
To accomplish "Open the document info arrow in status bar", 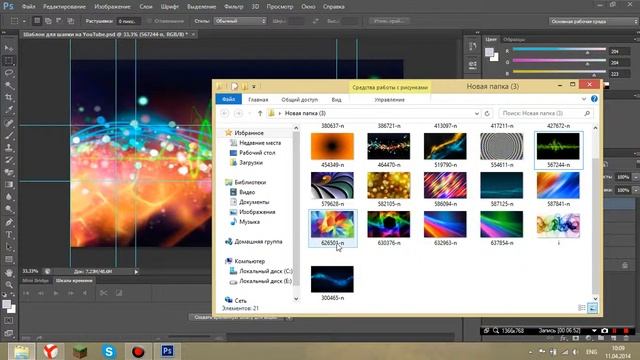I will click(x=136, y=271).
